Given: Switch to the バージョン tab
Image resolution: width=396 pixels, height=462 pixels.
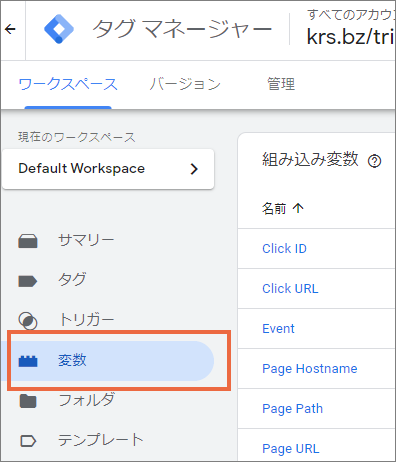Looking at the screenshot, I should tap(185, 84).
